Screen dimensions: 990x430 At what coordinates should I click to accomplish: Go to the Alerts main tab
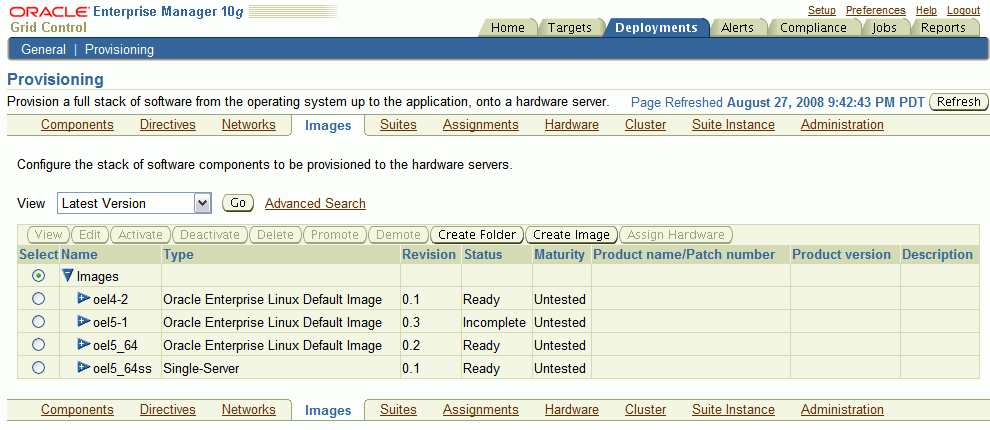[x=737, y=28]
